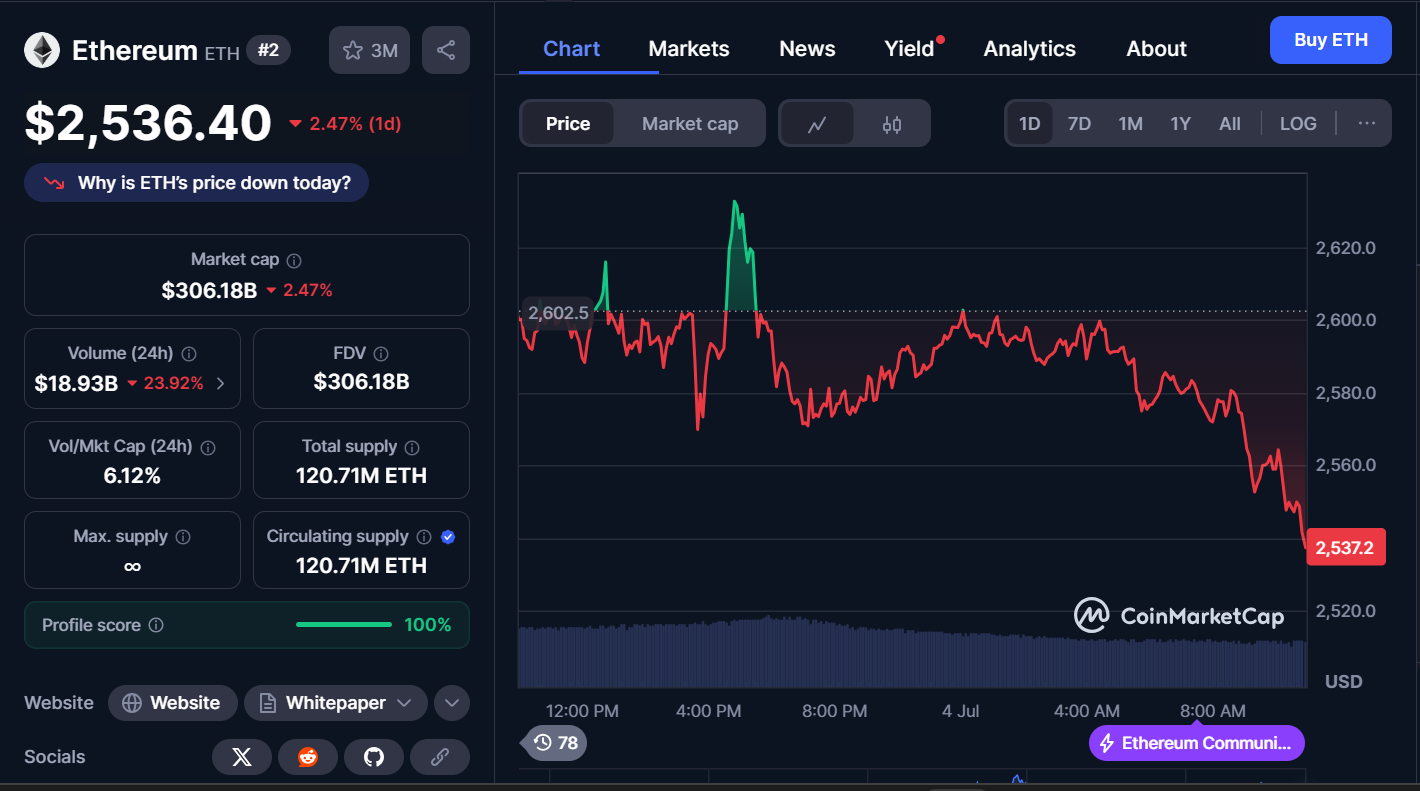Expand Volume (24h) details arrow
The image size is (1420, 791).
point(221,383)
